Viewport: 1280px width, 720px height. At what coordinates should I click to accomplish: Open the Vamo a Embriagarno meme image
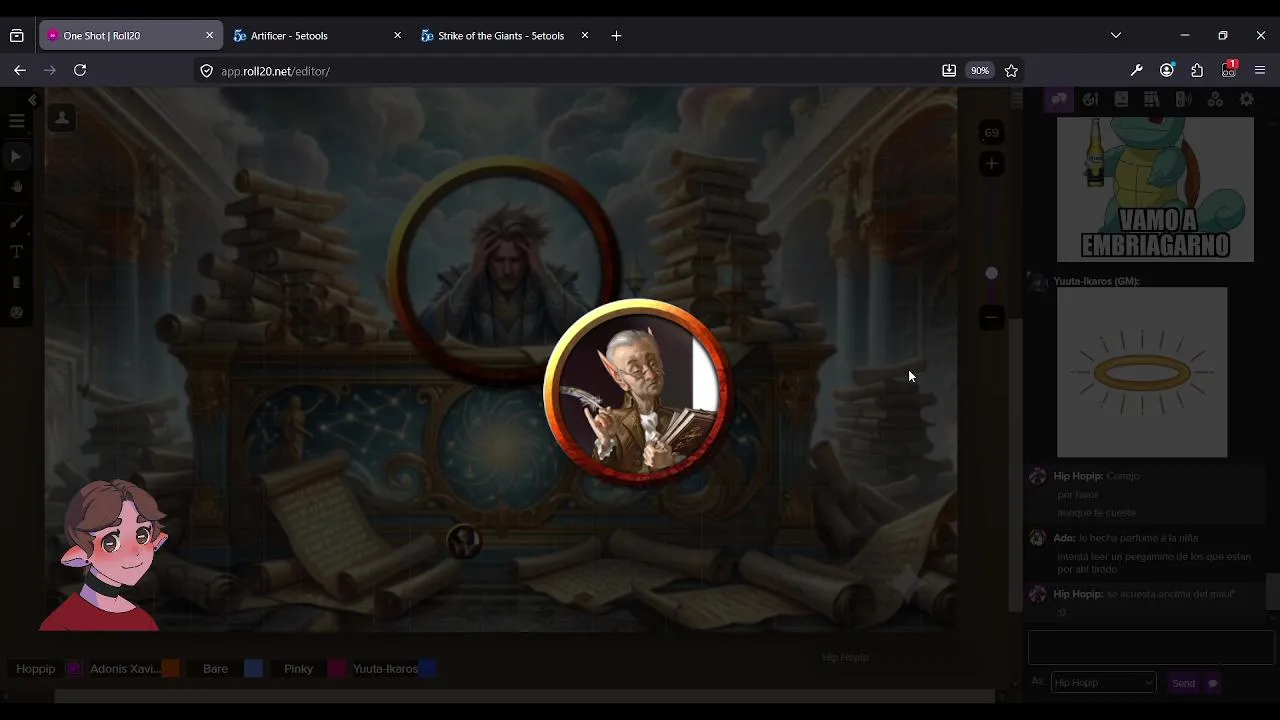pyautogui.click(x=1155, y=190)
